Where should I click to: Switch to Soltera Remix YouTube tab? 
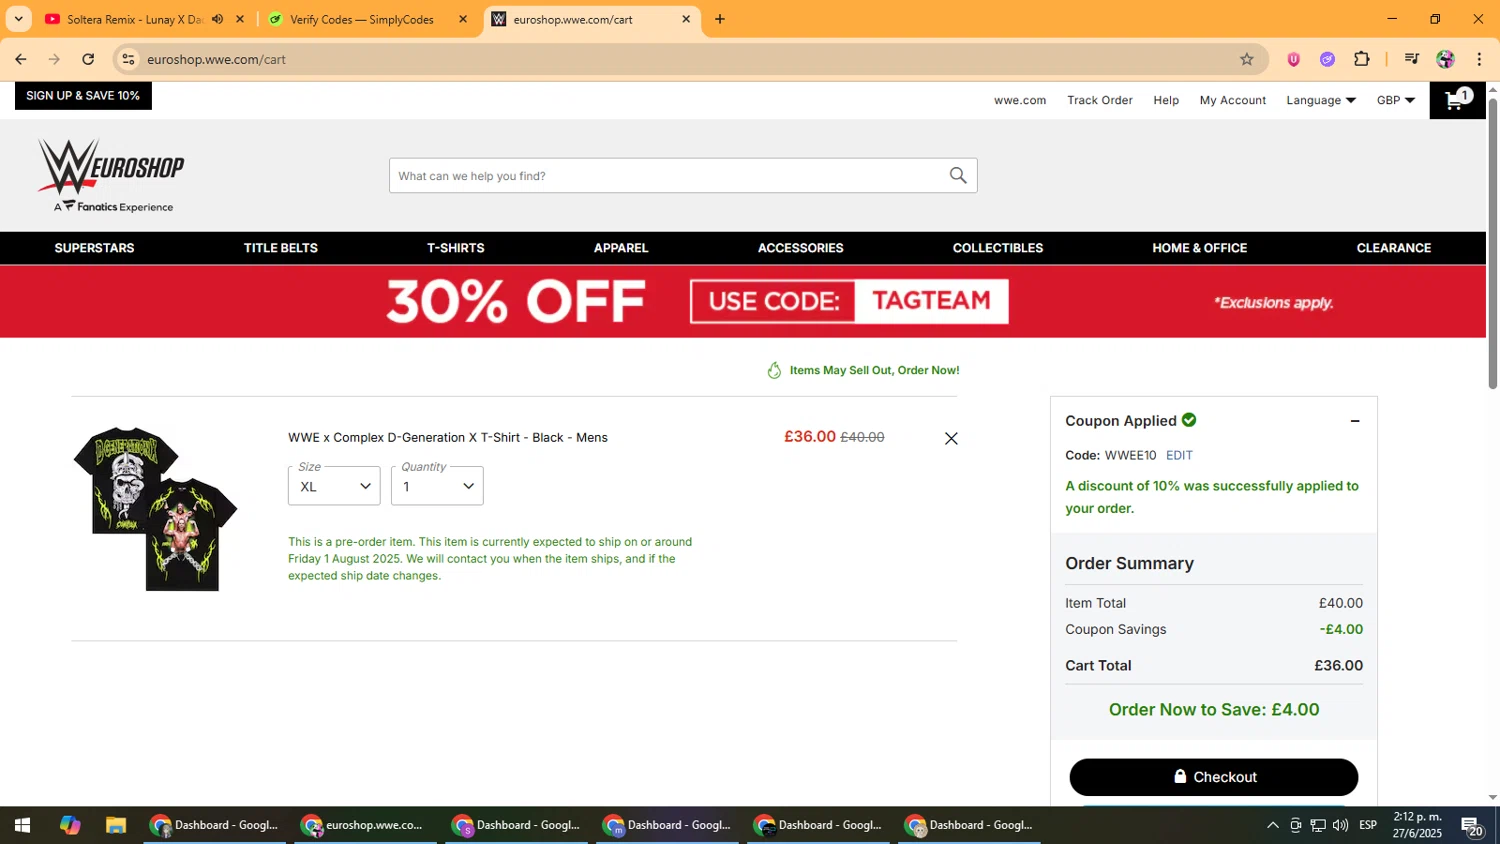135,19
